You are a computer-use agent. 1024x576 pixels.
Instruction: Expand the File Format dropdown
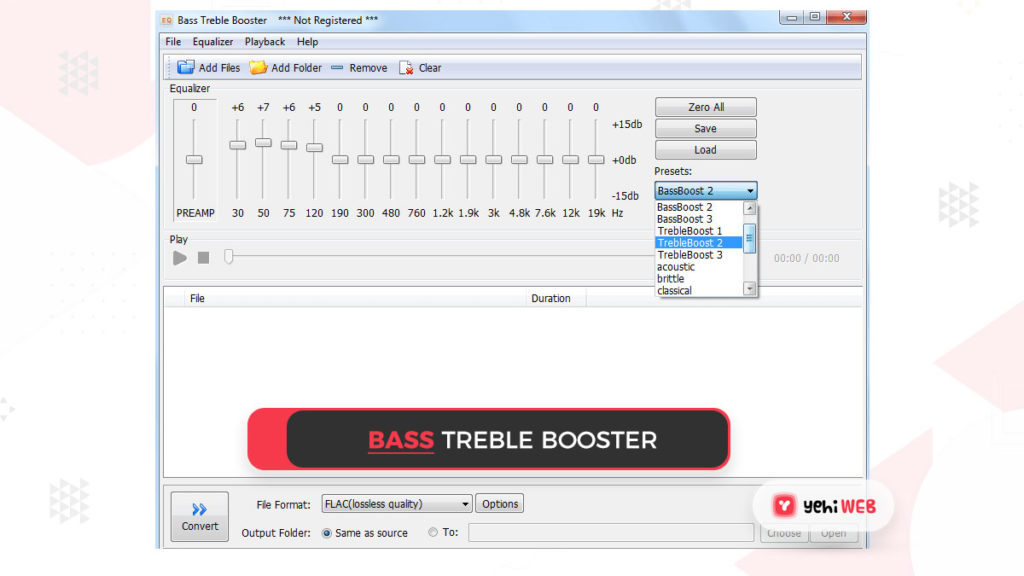pos(465,504)
